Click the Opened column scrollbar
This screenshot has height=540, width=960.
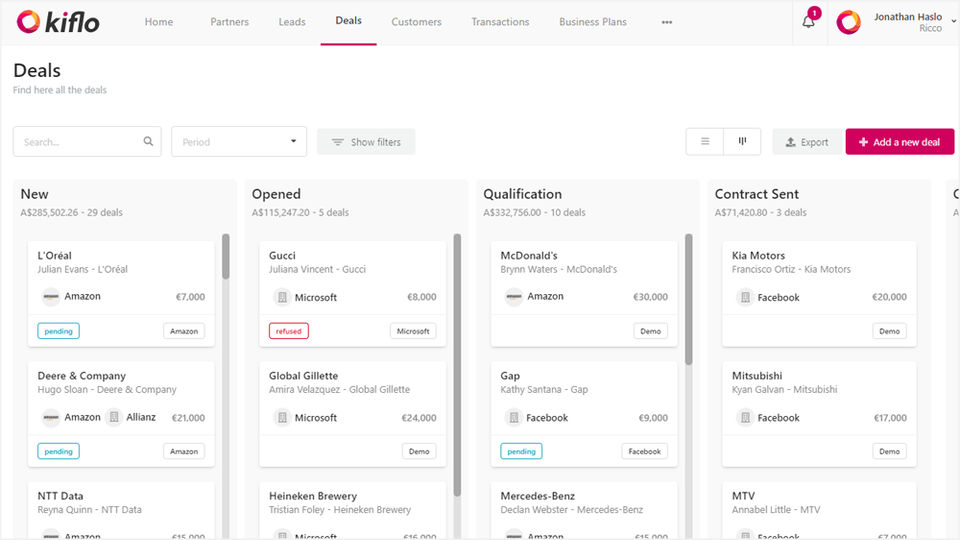[457, 365]
